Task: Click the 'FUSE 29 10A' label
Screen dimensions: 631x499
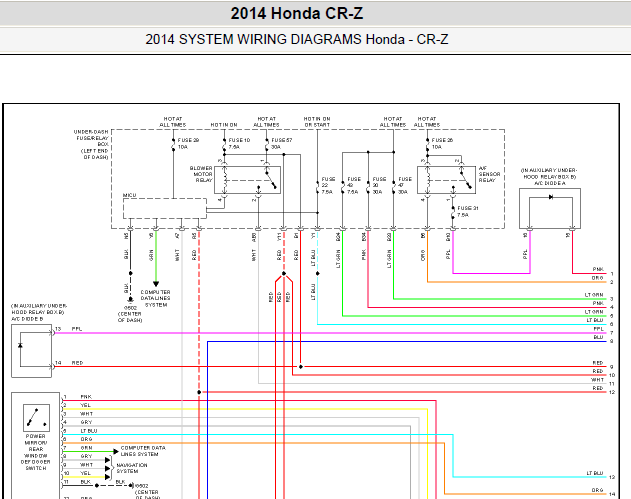Action: [188, 144]
